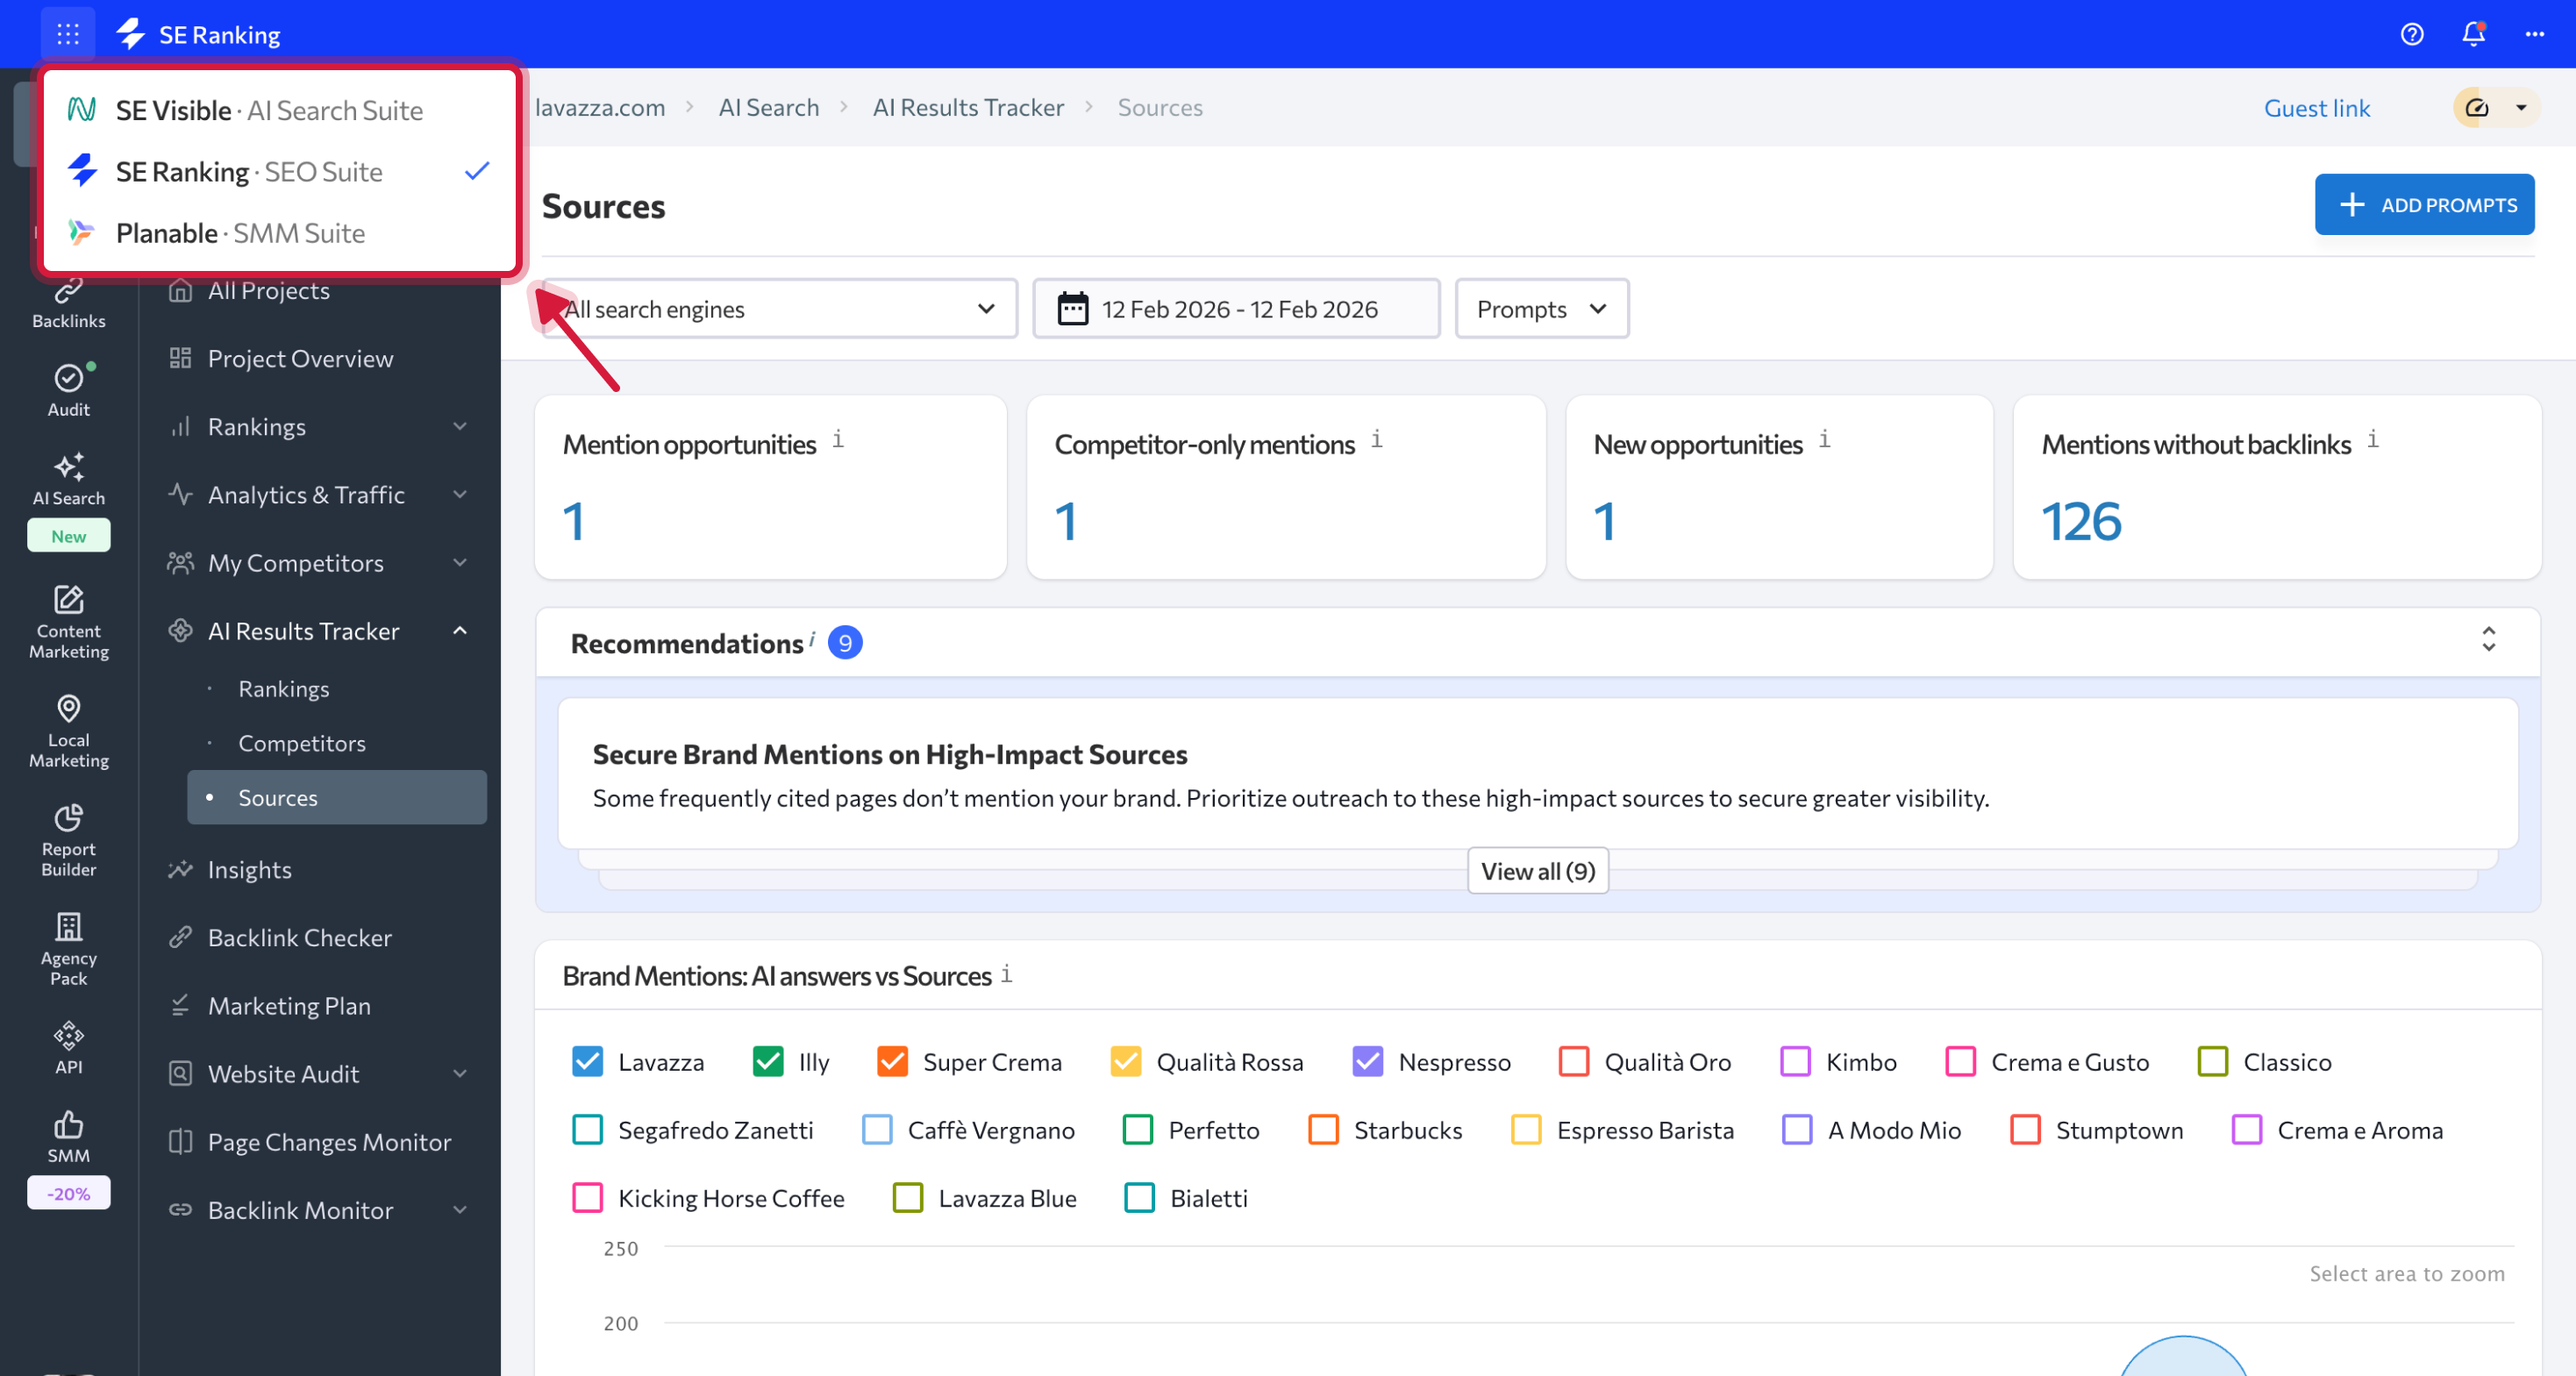
Task: Enable the Starbucks brand checkbox
Action: pyautogui.click(x=1323, y=1129)
